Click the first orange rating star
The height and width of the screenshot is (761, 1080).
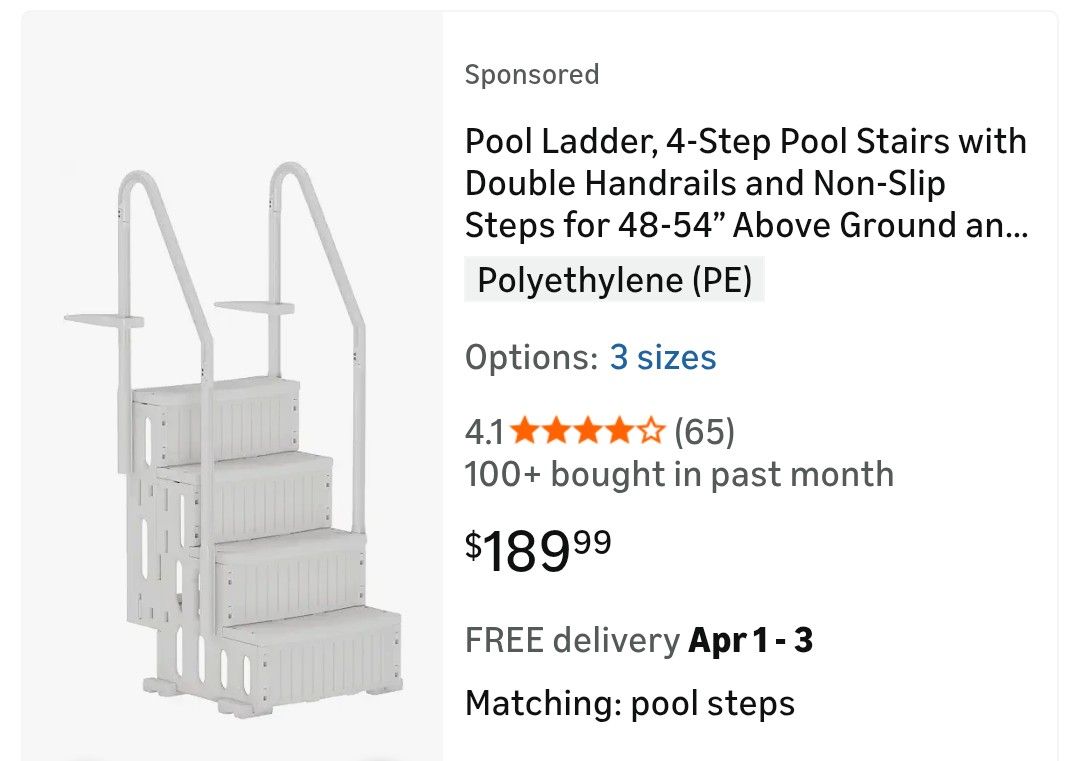click(x=524, y=432)
